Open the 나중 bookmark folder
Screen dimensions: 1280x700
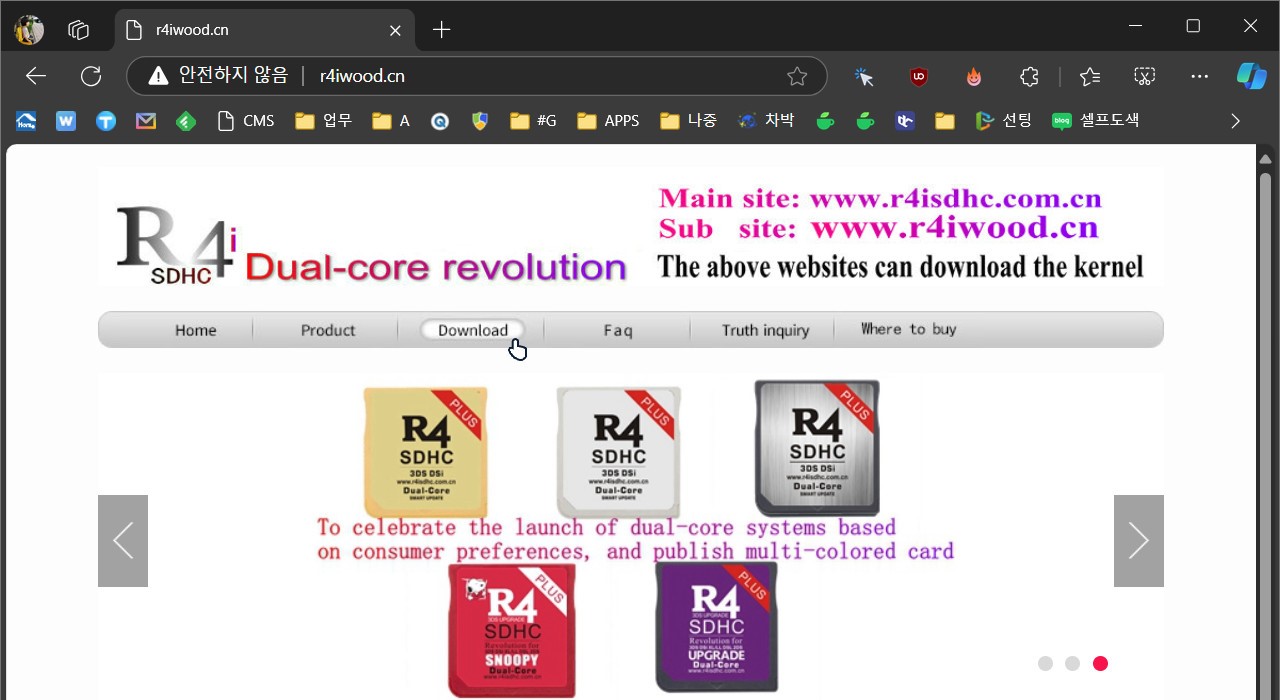pos(689,121)
